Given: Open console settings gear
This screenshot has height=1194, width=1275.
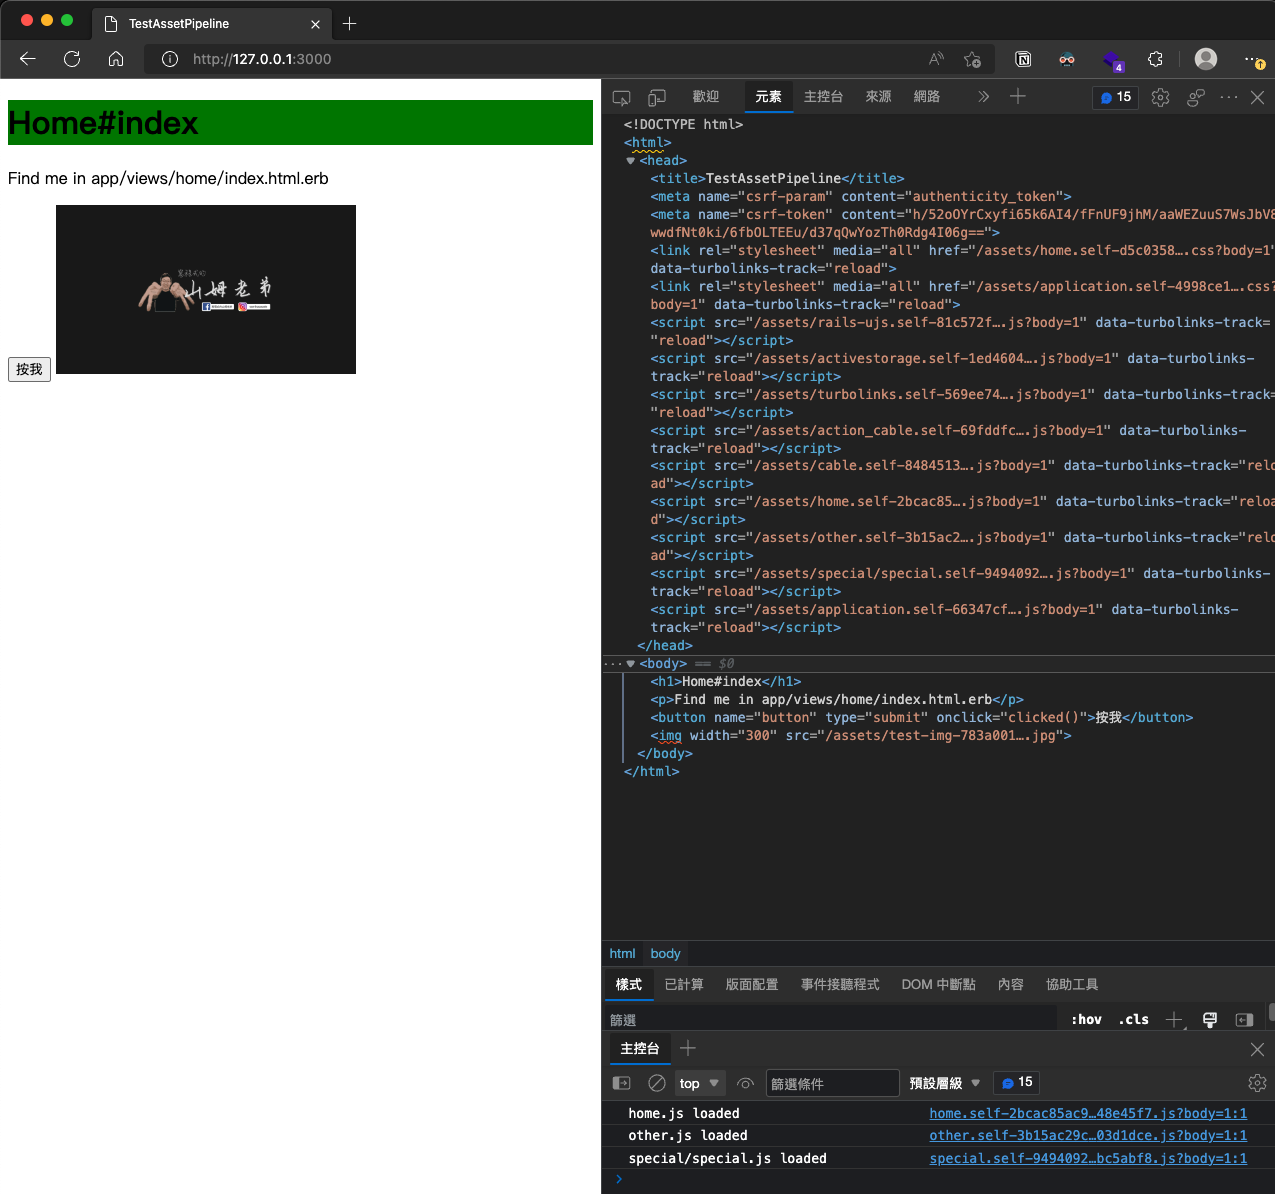Looking at the screenshot, I should (x=1257, y=1083).
